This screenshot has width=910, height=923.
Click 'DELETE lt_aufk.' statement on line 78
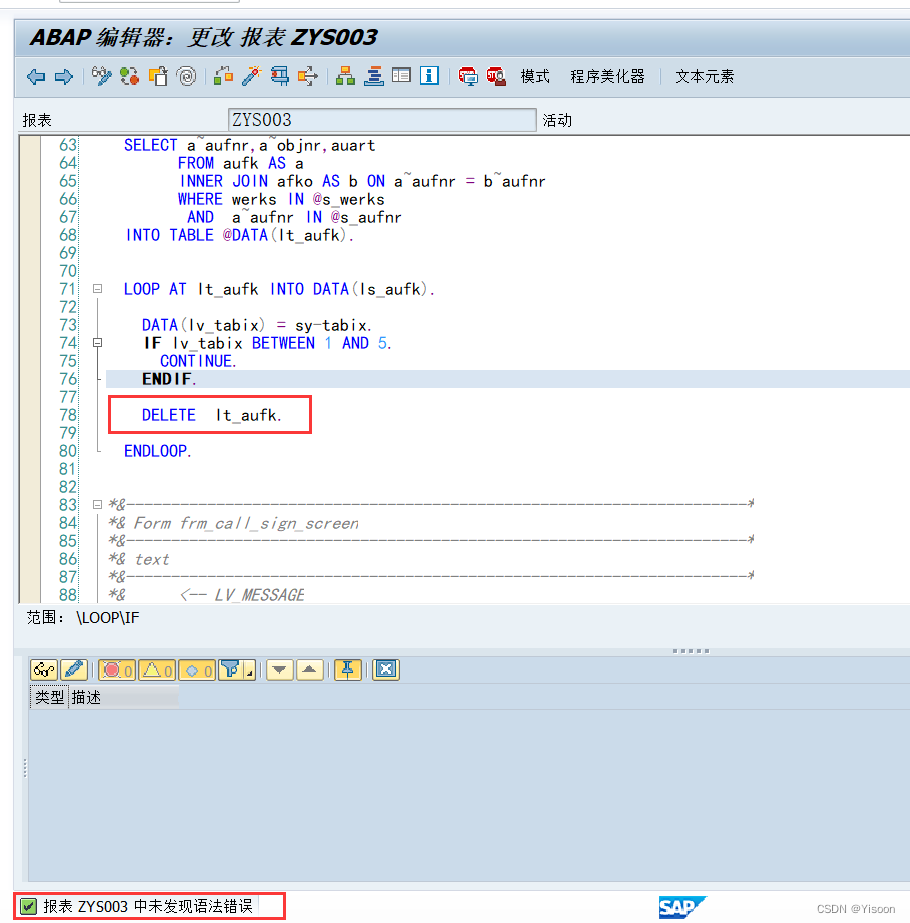pos(212,416)
